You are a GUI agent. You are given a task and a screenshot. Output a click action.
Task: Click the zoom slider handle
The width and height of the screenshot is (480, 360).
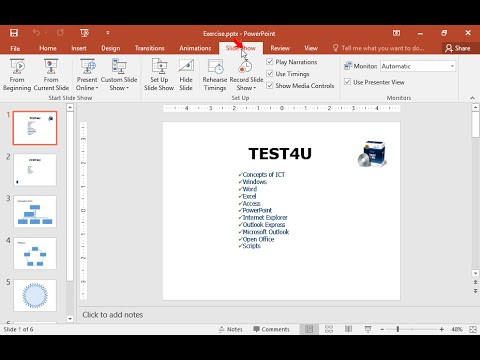pos(398,329)
